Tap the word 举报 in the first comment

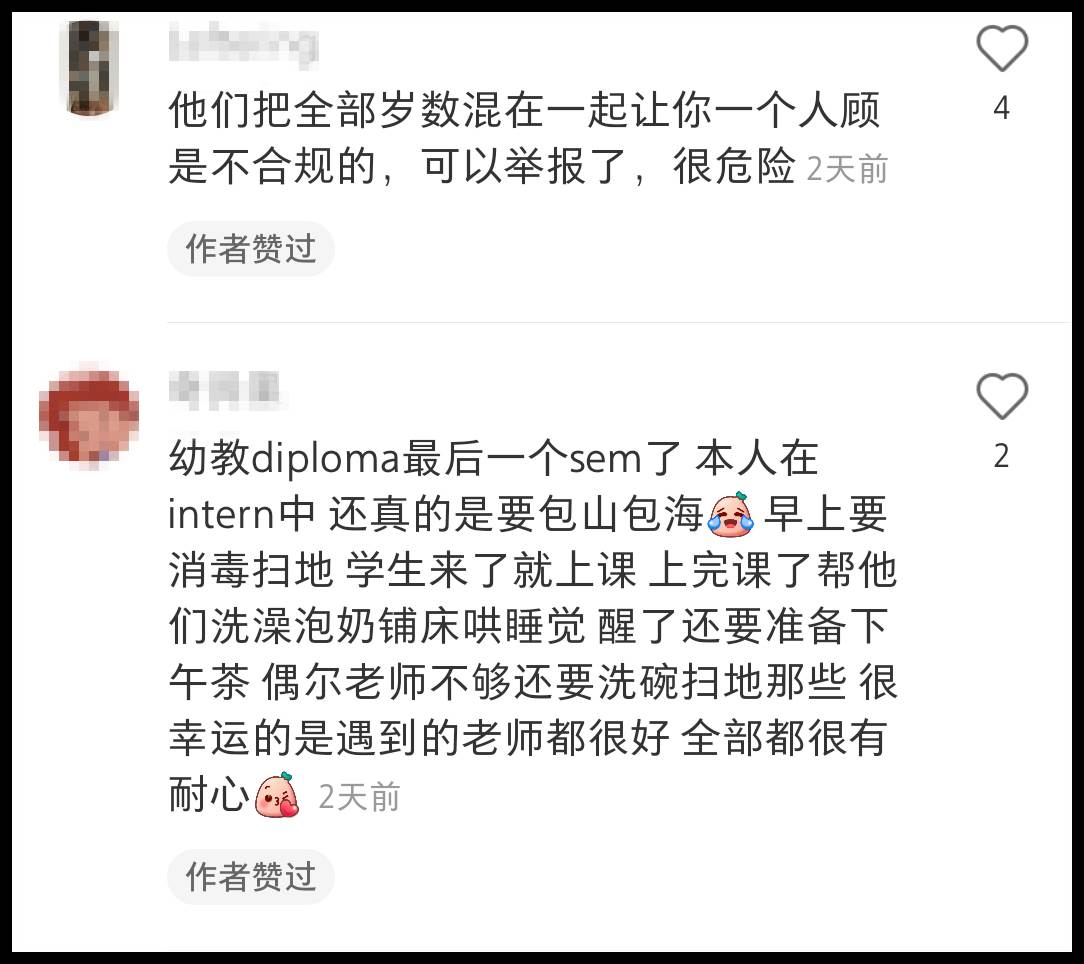[545, 167]
